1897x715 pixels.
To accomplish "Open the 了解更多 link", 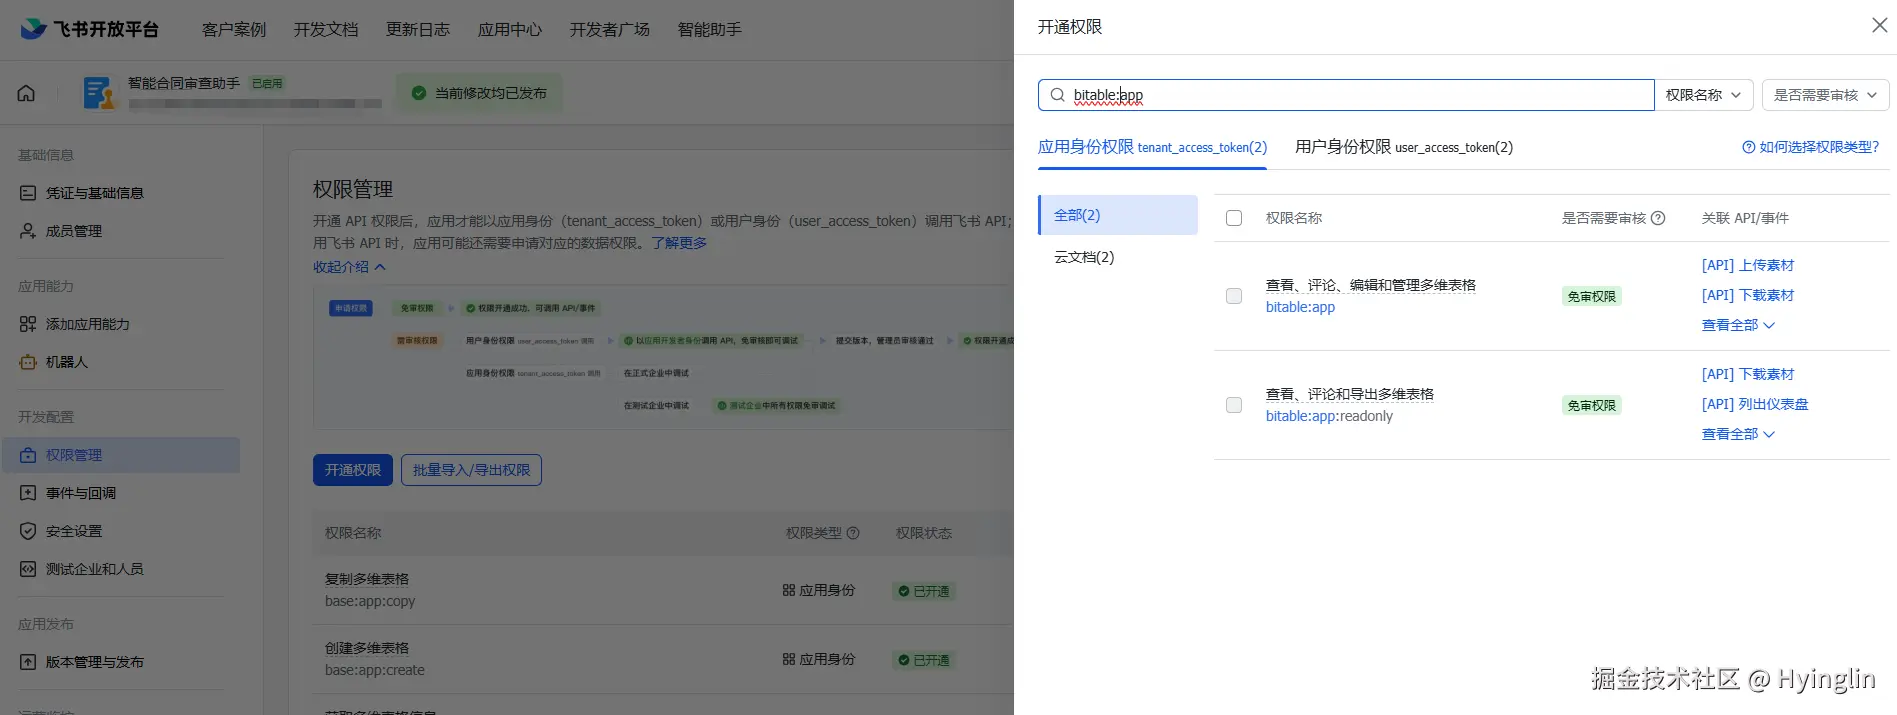I will point(679,243).
